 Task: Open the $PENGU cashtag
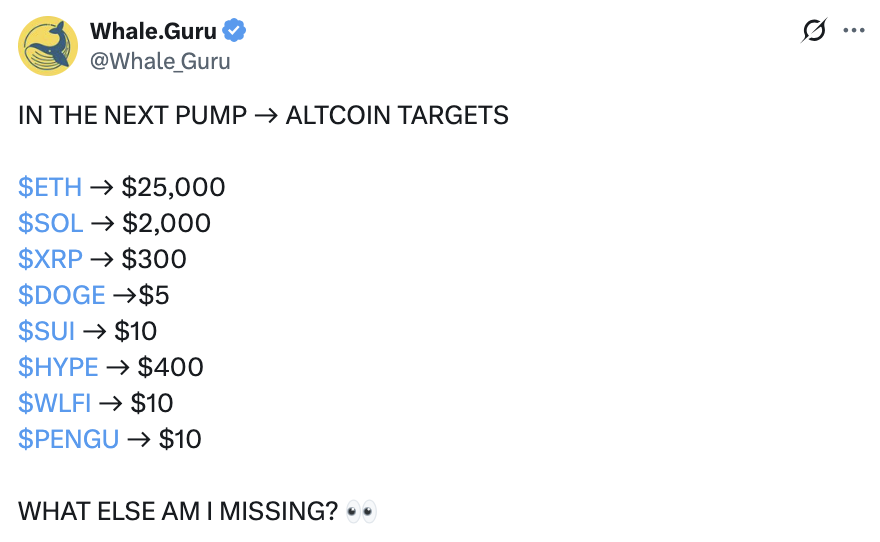click(68, 439)
